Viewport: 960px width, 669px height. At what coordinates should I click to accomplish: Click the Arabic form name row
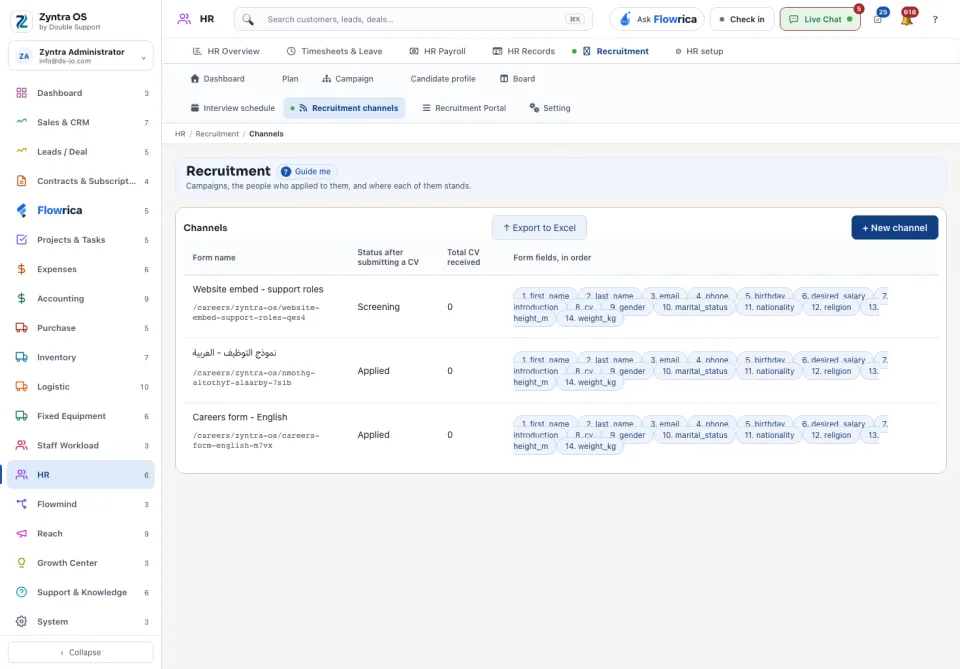click(234, 353)
